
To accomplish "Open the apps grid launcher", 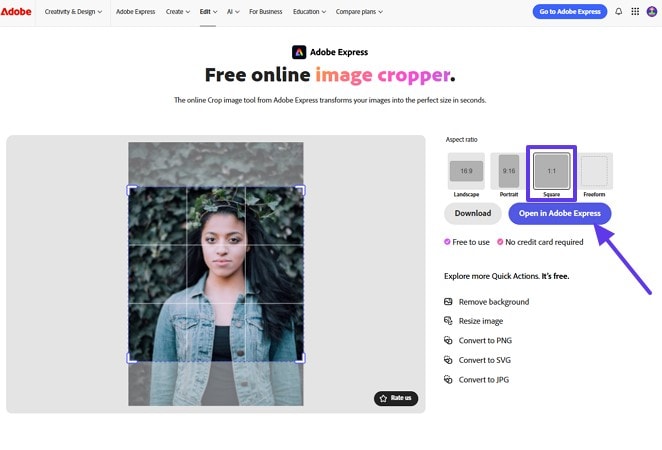I will point(635,11).
